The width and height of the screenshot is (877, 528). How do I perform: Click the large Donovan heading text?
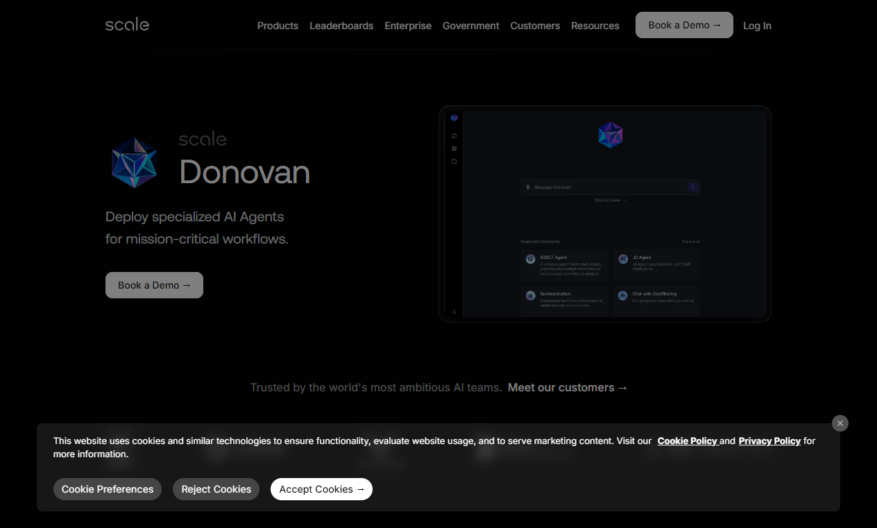coord(244,172)
